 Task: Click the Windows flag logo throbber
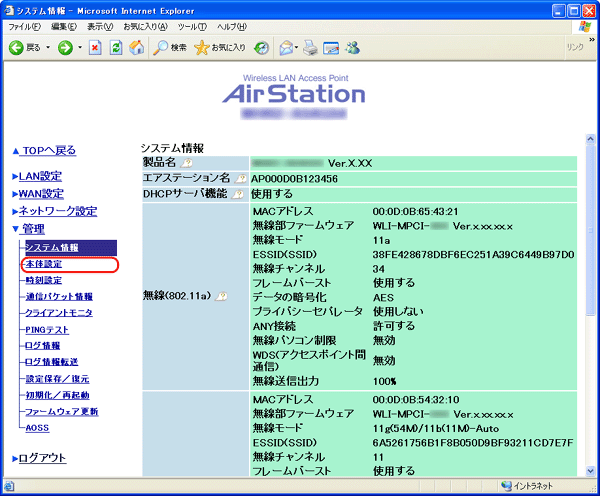[x=585, y=27]
